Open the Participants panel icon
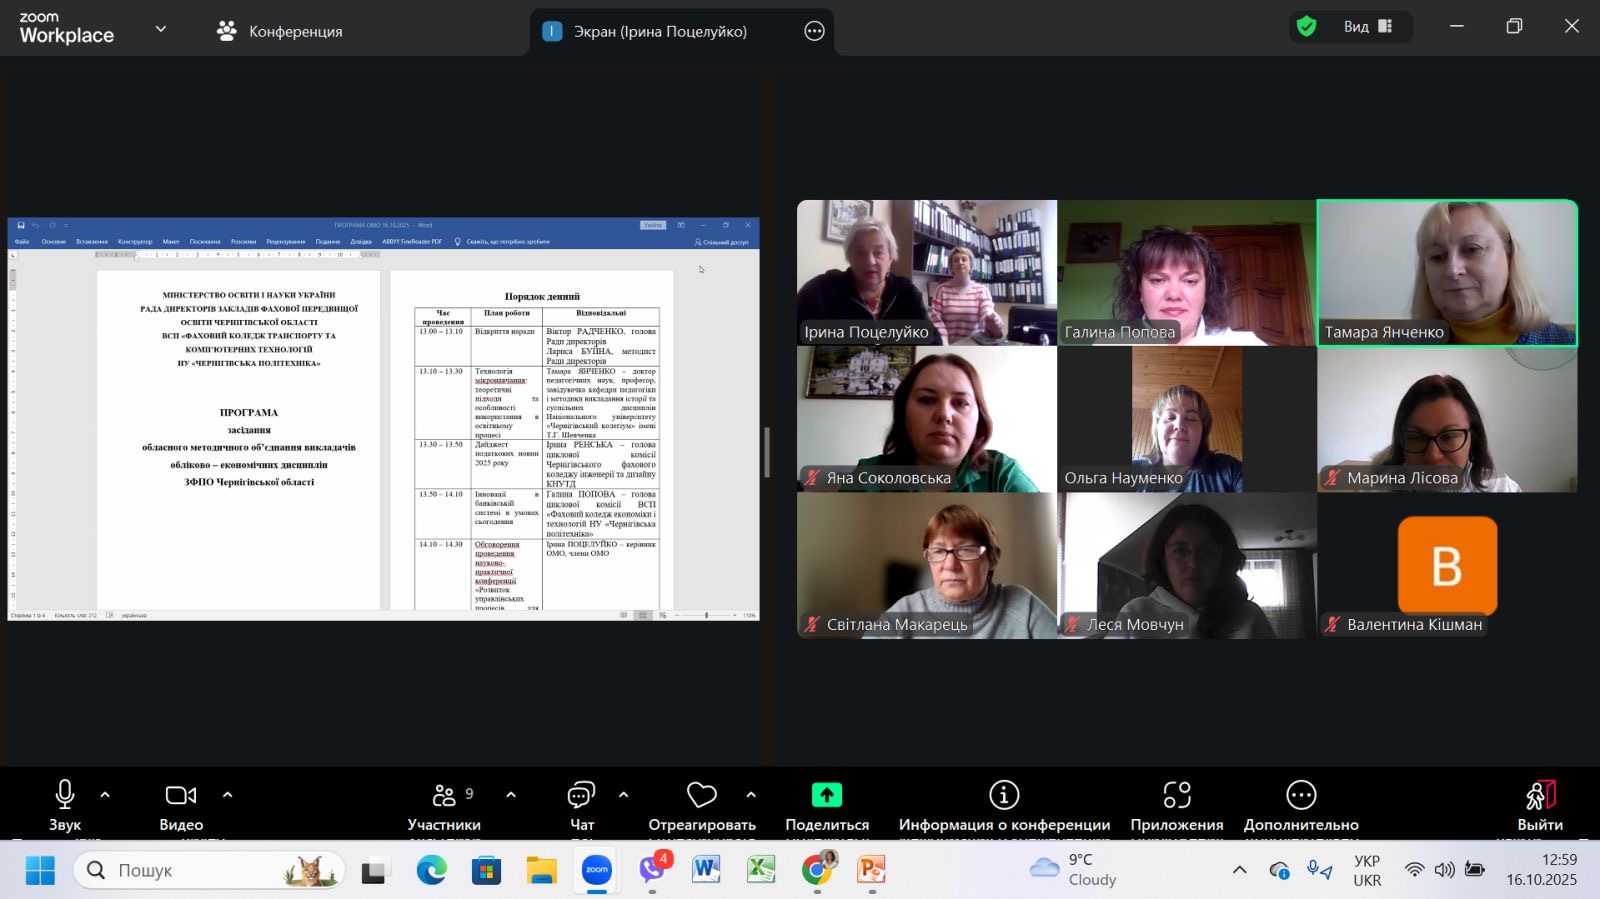Viewport: 1600px width, 899px height. pyautogui.click(x=444, y=796)
